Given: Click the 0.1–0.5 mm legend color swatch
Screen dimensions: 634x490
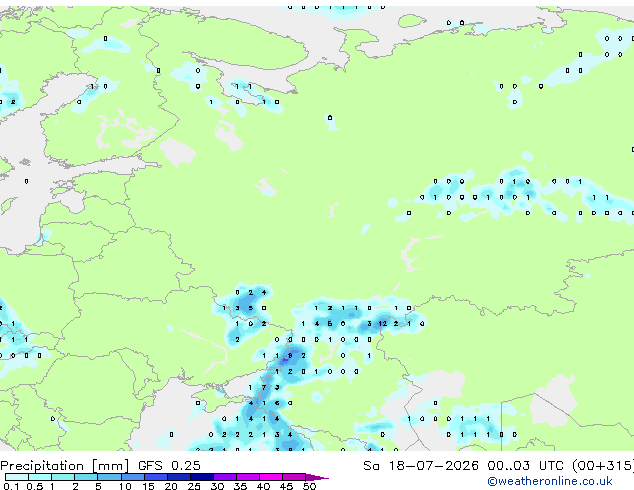Looking at the screenshot, I should 17,477.
